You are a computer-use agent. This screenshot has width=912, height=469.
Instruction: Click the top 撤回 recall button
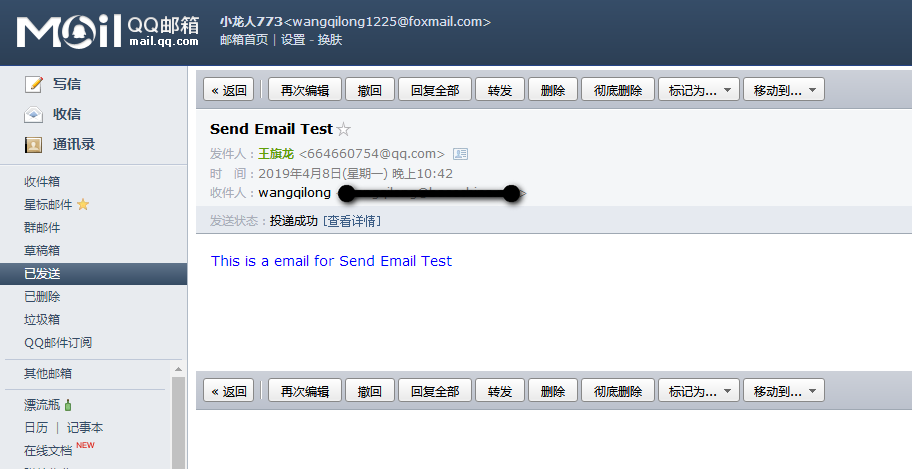[x=370, y=90]
